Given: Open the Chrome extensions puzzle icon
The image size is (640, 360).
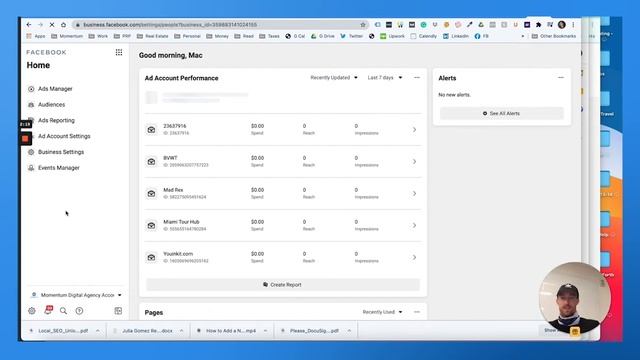Looking at the screenshot, I should 539,25.
